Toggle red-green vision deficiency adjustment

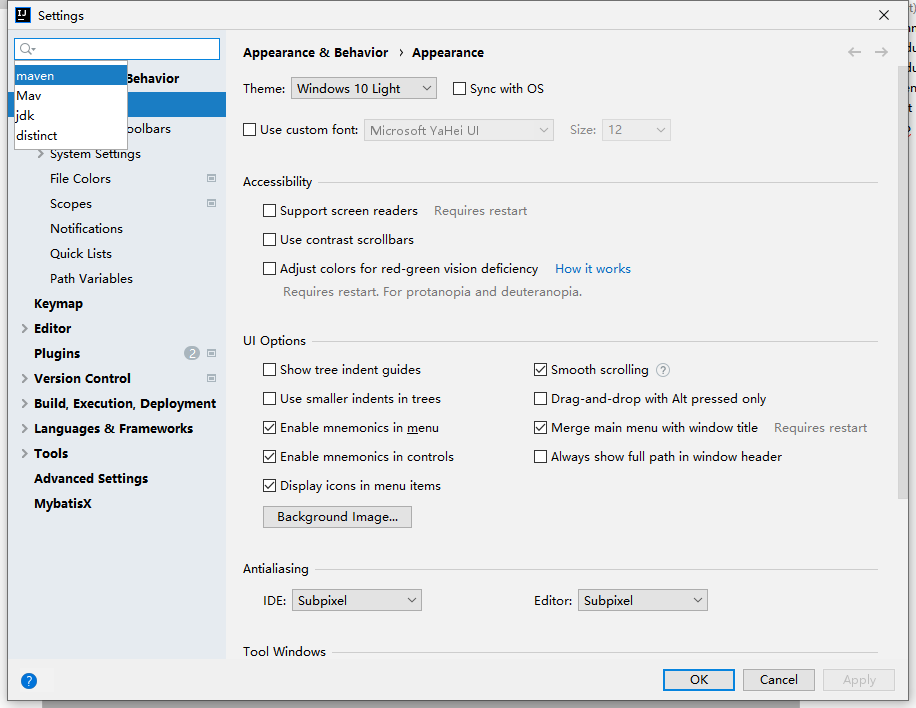click(x=269, y=269)
